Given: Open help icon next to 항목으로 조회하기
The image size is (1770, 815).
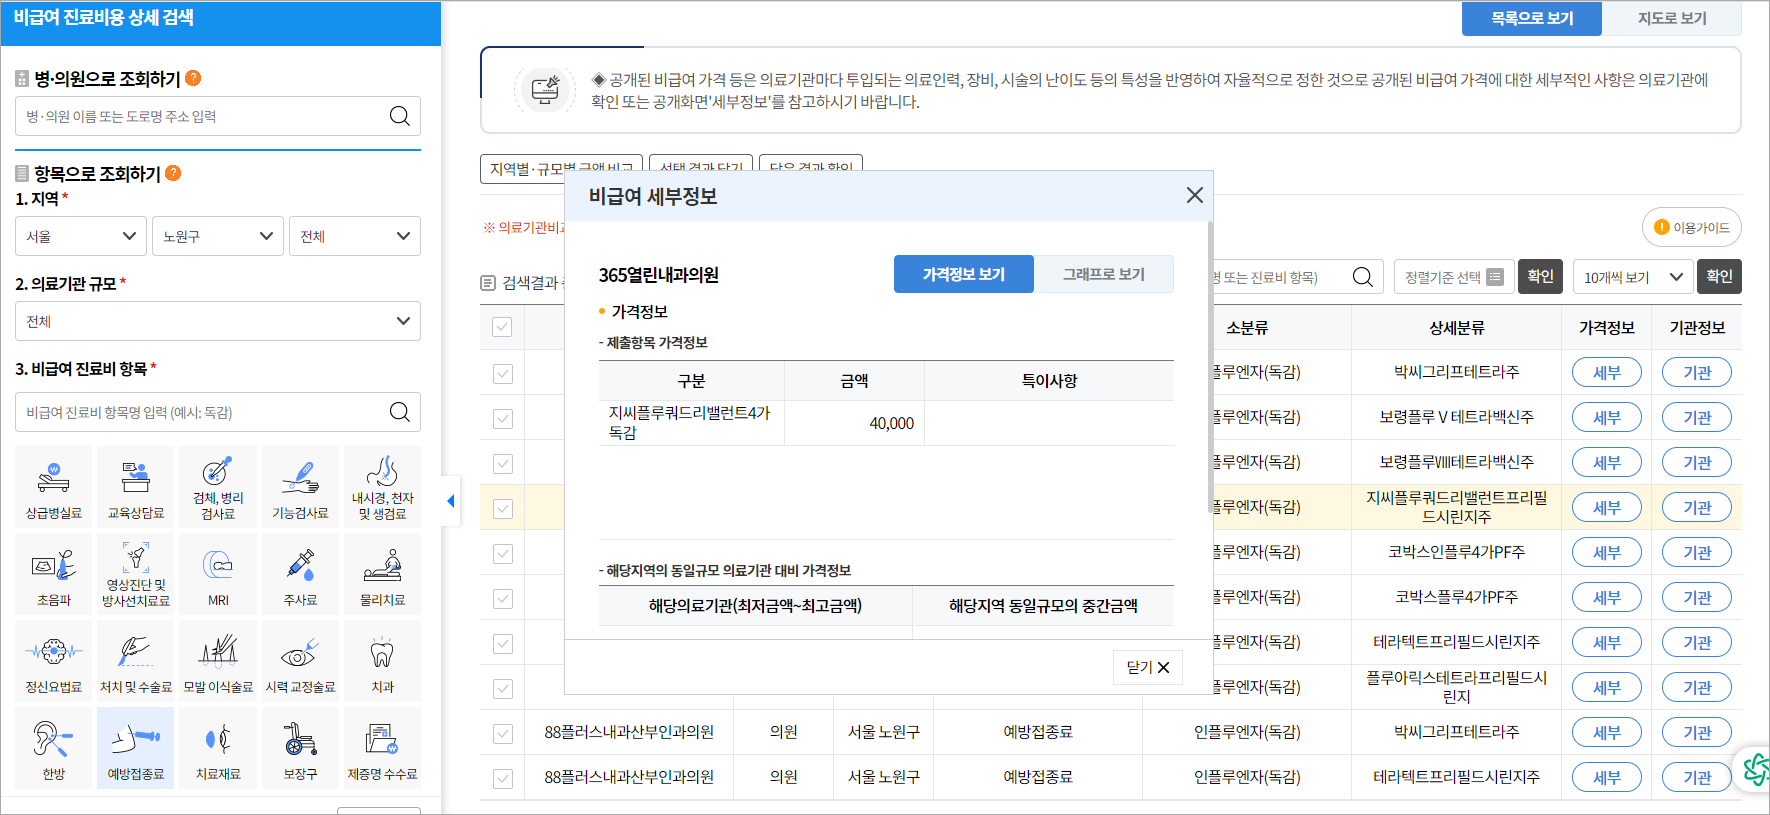Looking at the screenshot, I should pyautogui.click(x=173, y=173).
